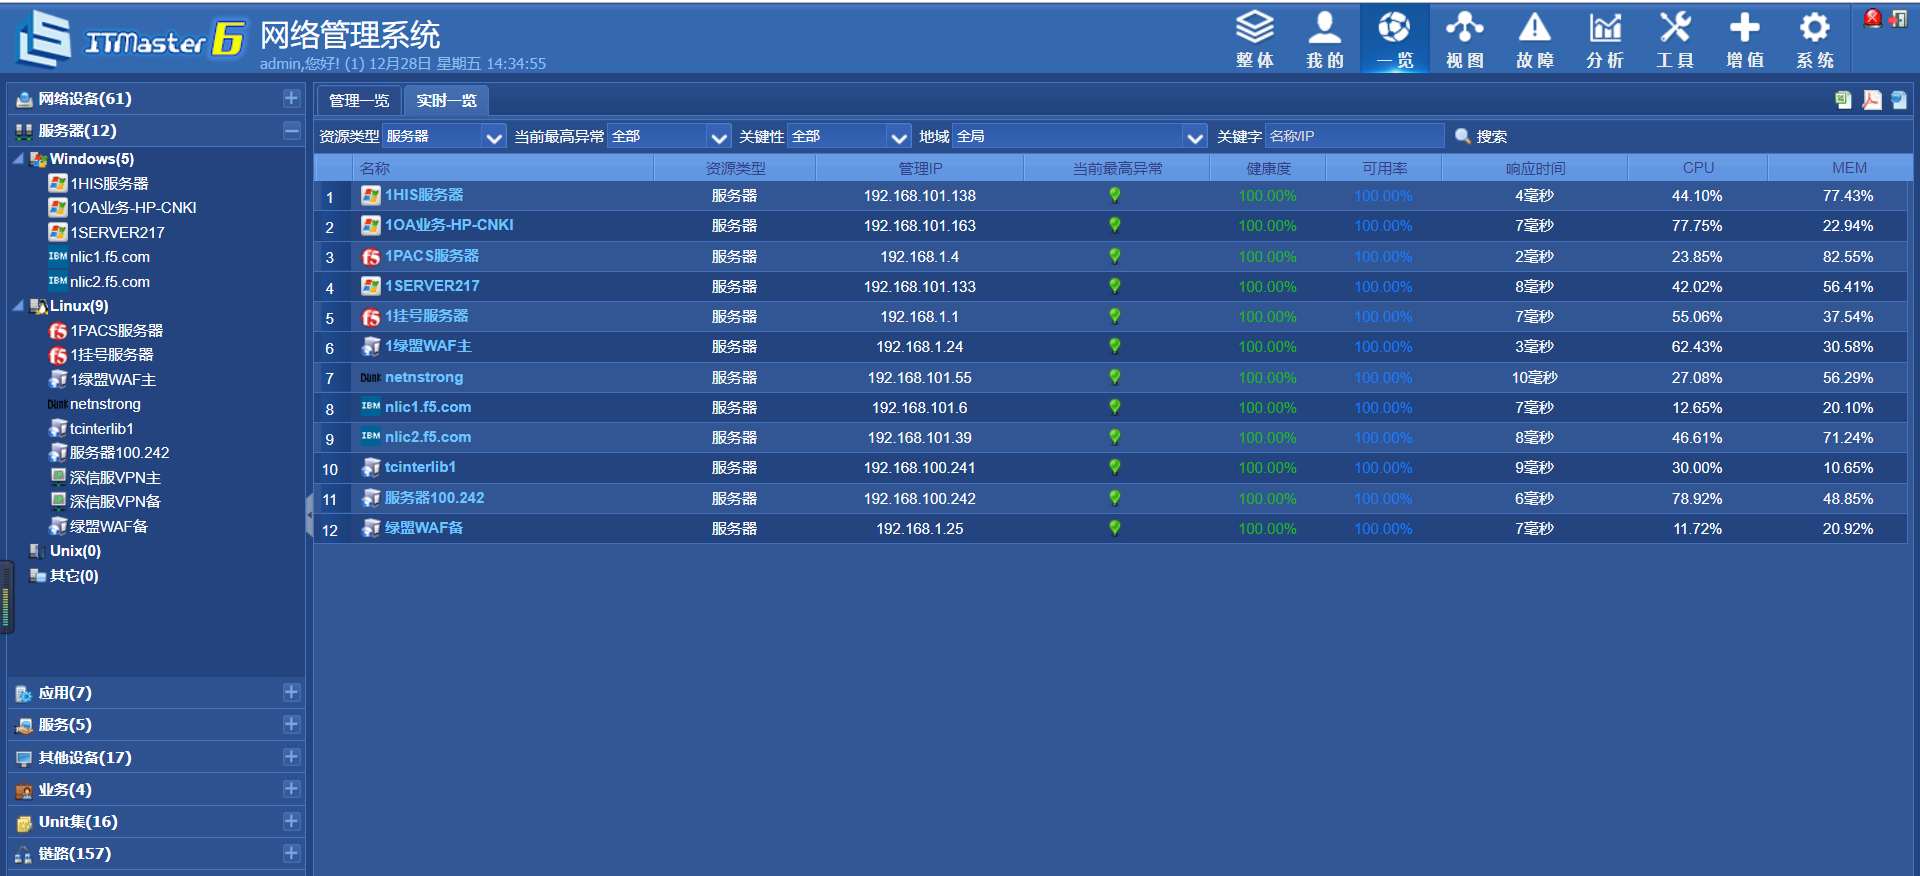
Task: Click IP address 192.168.101.55
Action: 920,378
